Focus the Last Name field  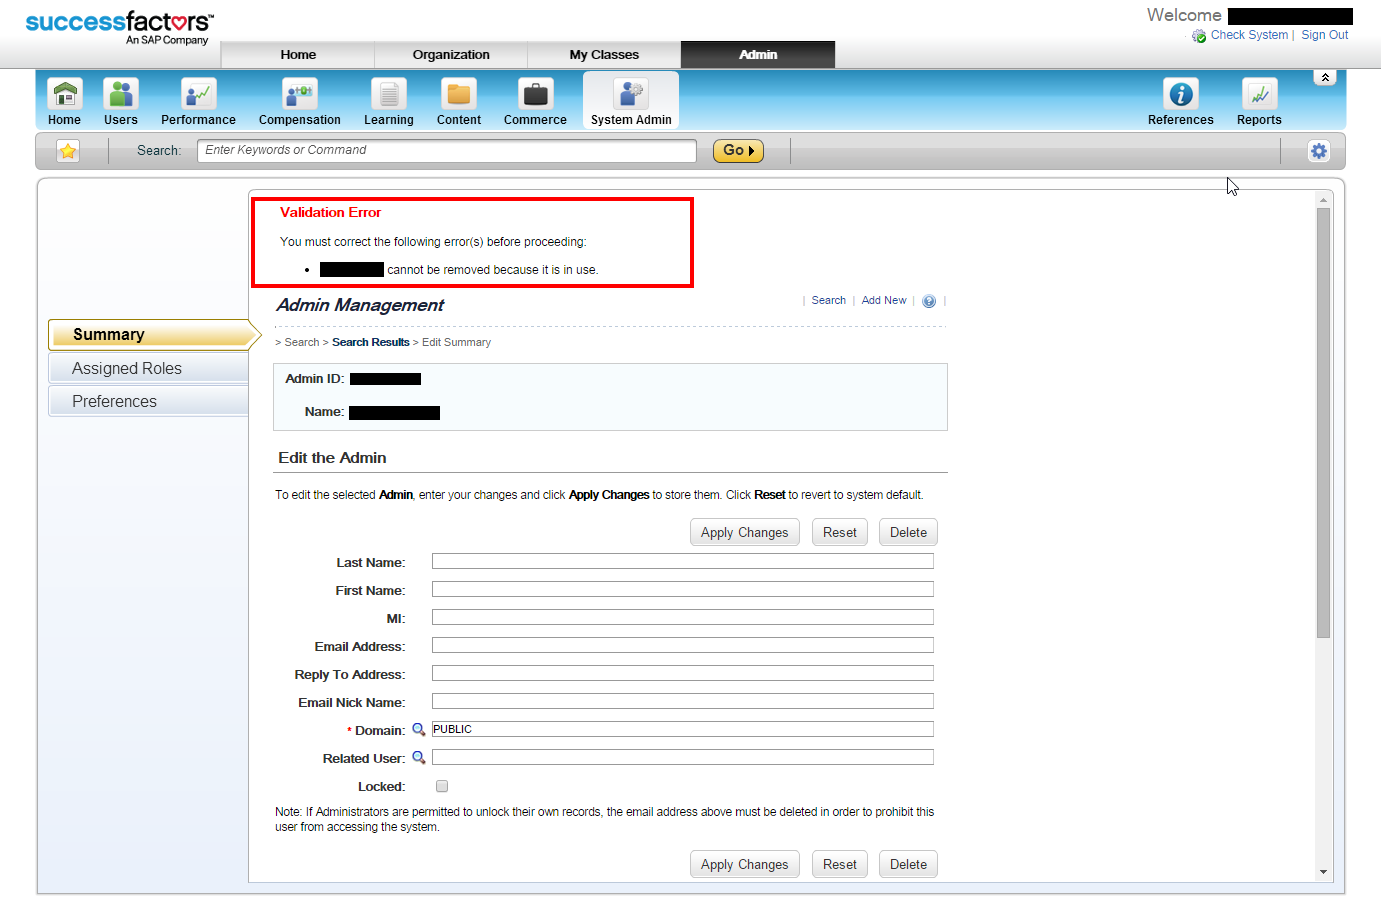pyautogui.click(x=683, y=561)
